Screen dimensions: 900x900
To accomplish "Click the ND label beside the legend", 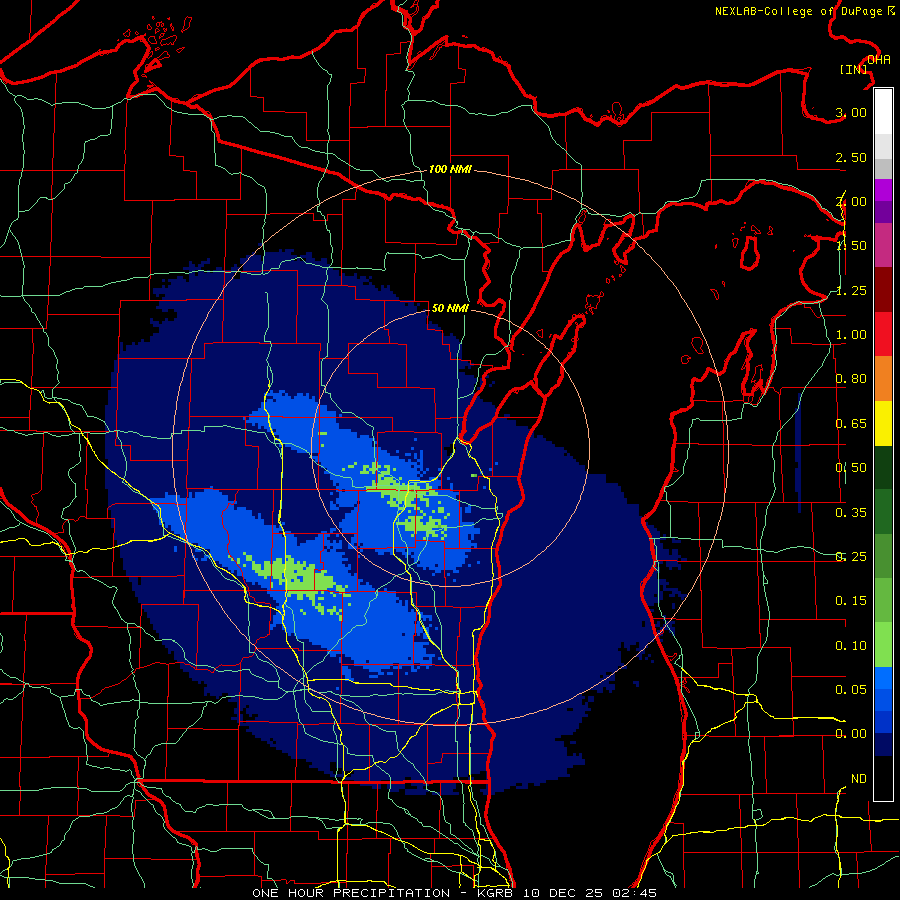I will pyautogui.click(x=859, y=779).
